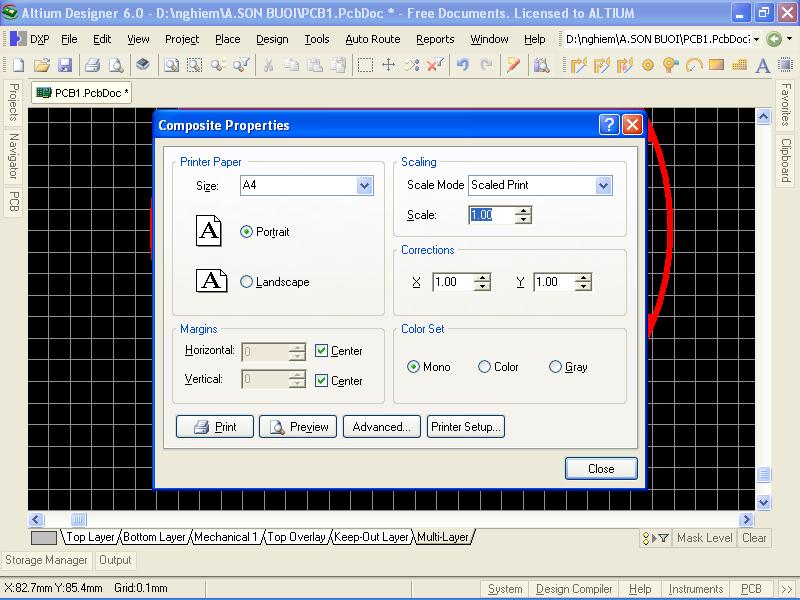Increase the Scale value with up arrow
Image resolution: width=800 pixels, height=600 pixels.
point(523,210)
